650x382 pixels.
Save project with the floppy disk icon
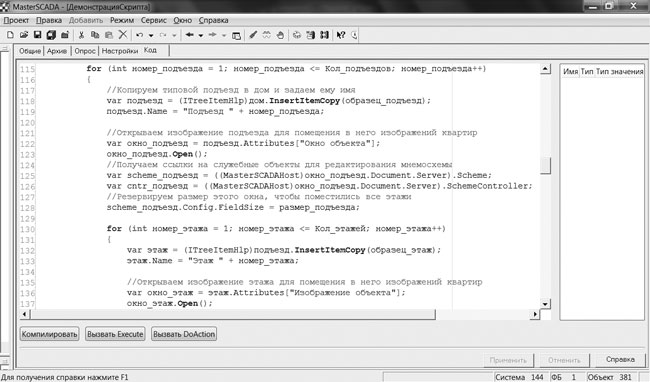point(37,35)
